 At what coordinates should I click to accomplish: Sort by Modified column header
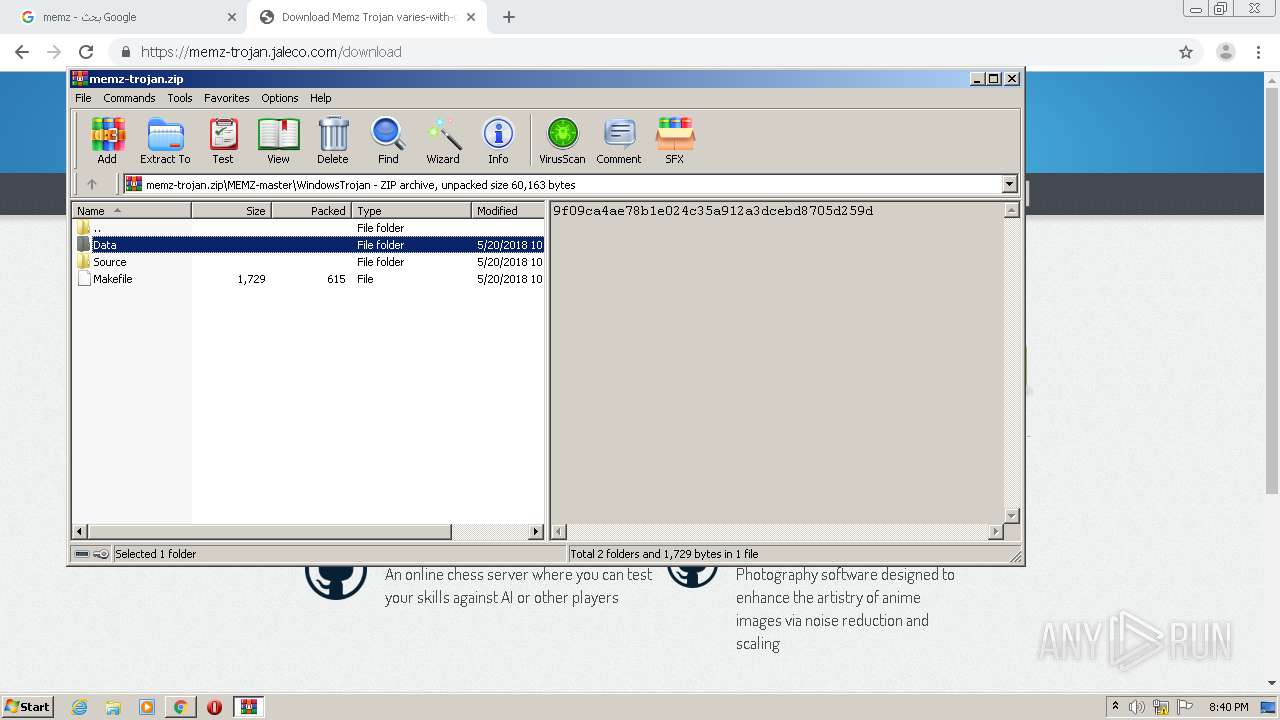pyautogui.click(x=507, y=210)
